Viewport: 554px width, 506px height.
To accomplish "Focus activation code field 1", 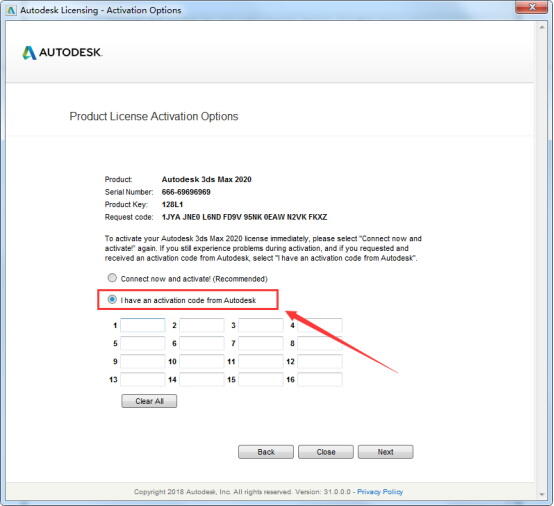I will [x=142, y=325].
